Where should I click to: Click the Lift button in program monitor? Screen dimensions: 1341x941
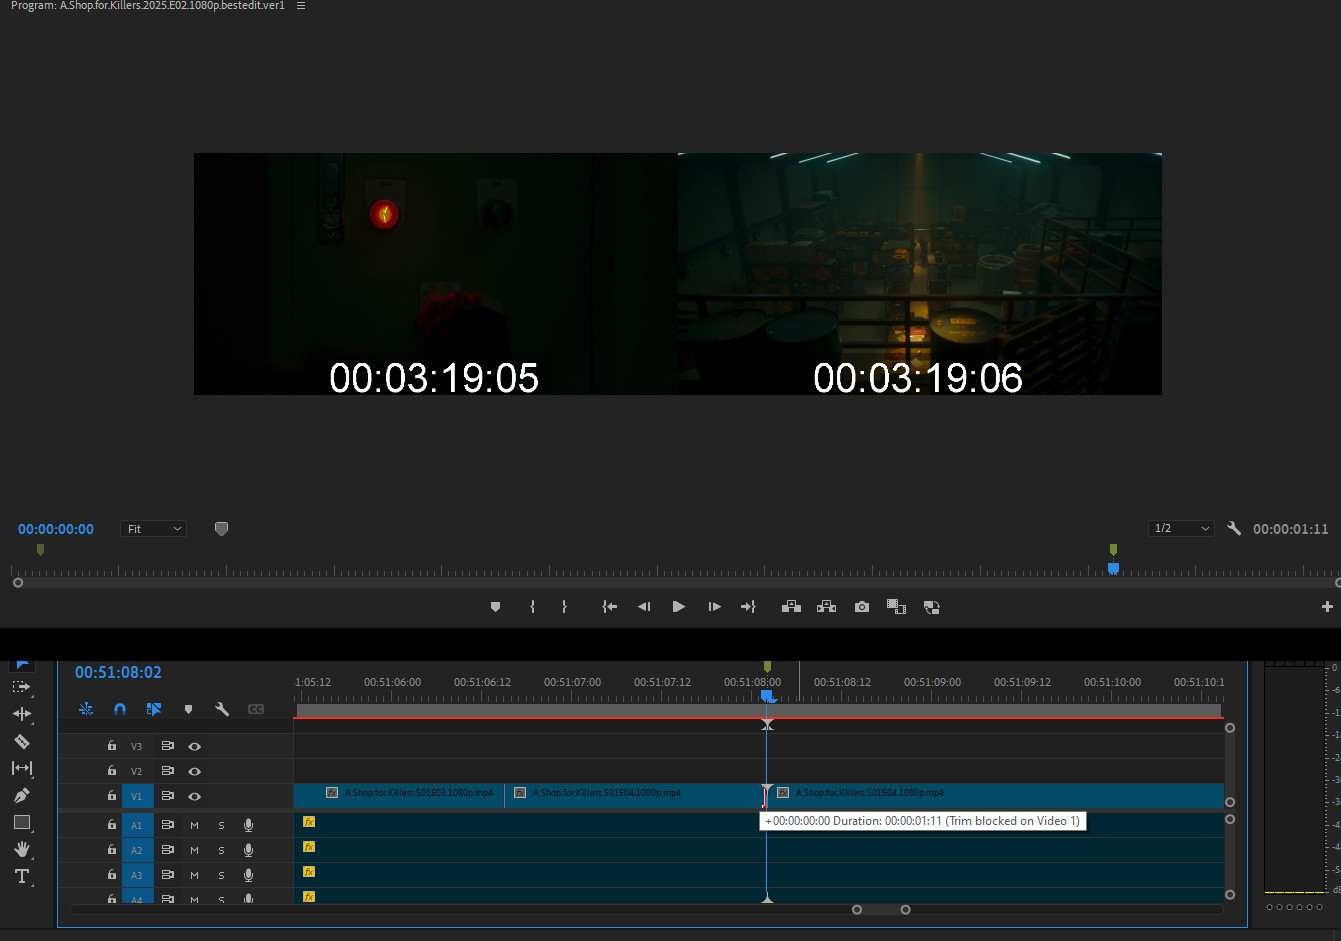(791, 607)
